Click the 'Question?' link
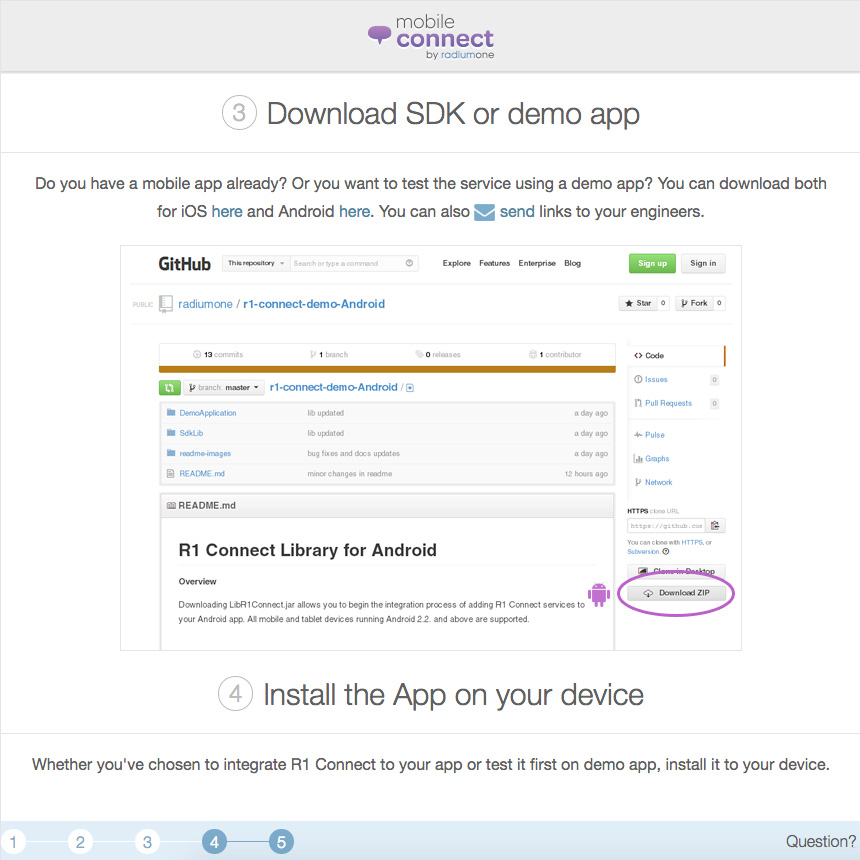Viewport: 860px width, 860px height. pos(821,841)
